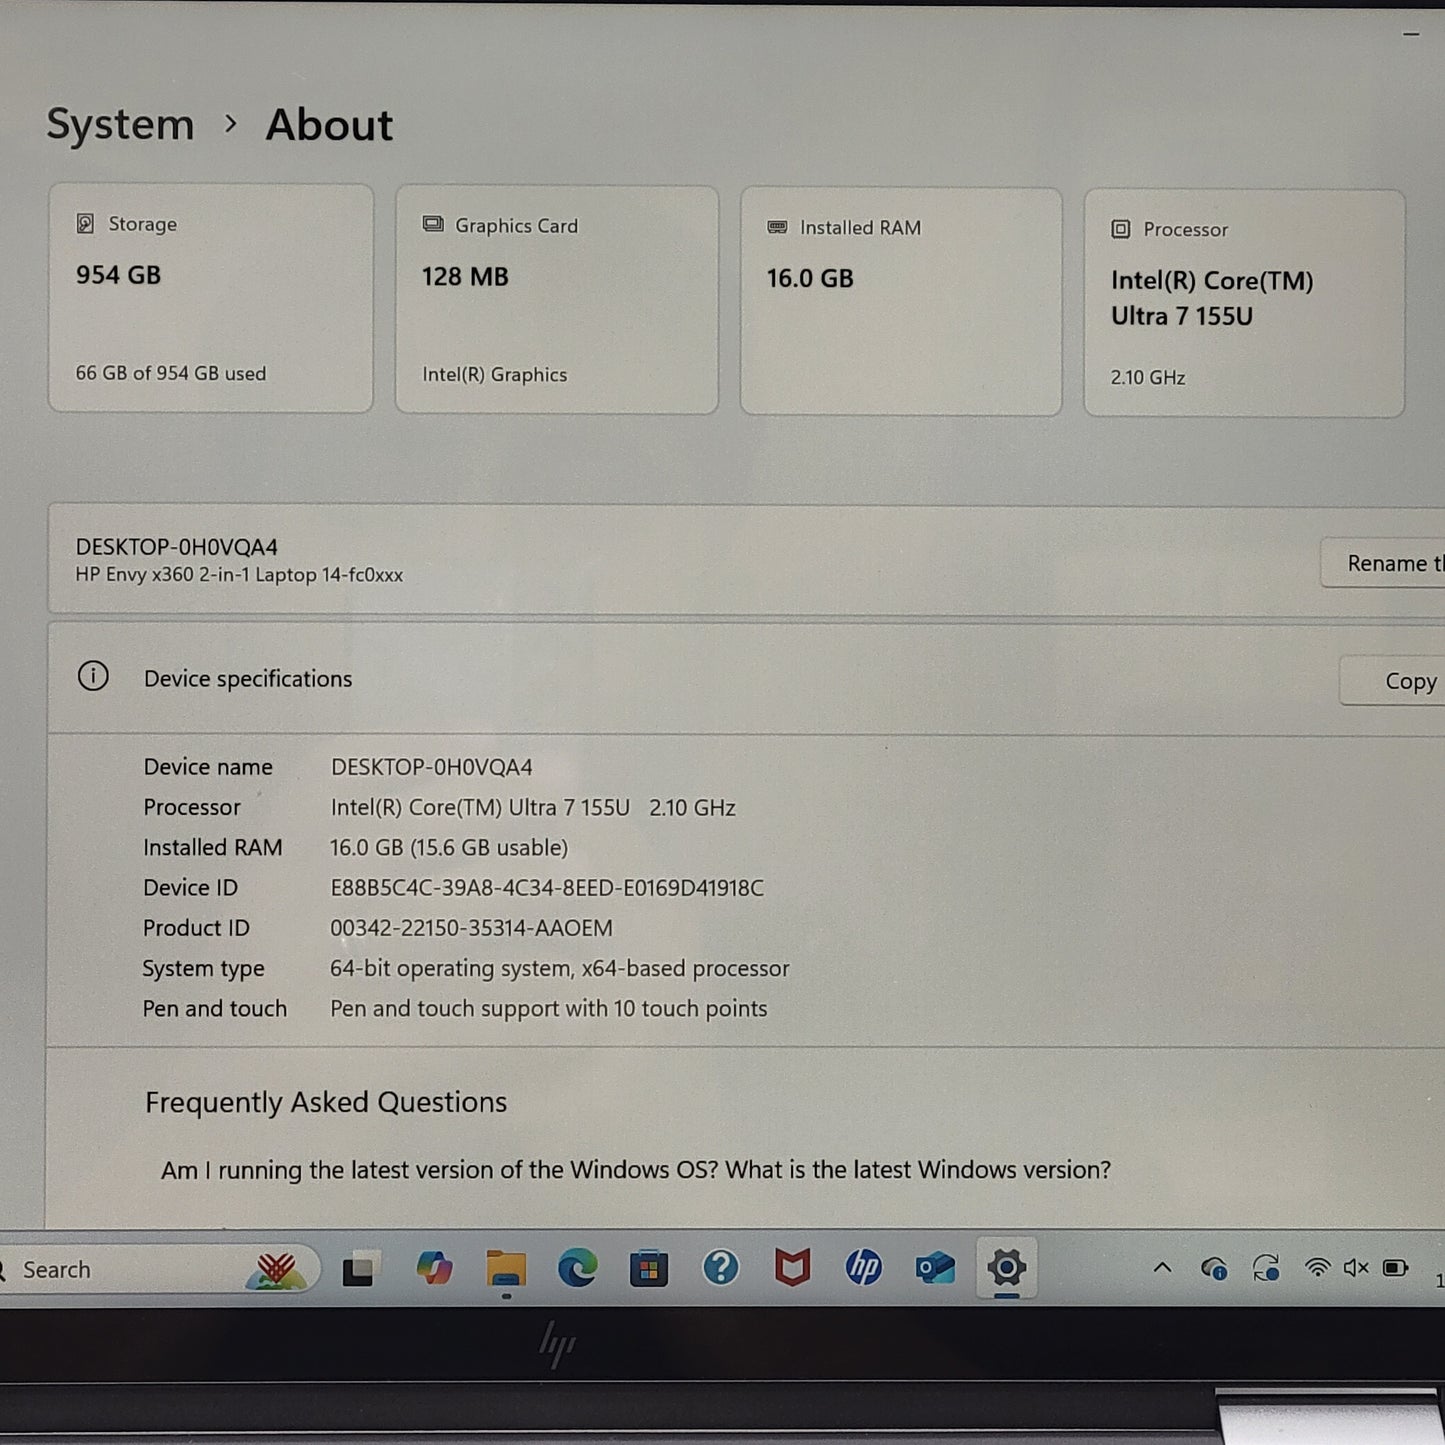This screenshot has width=1445, height=1445.
Task: Open Microsoft Edge from the taskbar
Action: click(578, 1268)
